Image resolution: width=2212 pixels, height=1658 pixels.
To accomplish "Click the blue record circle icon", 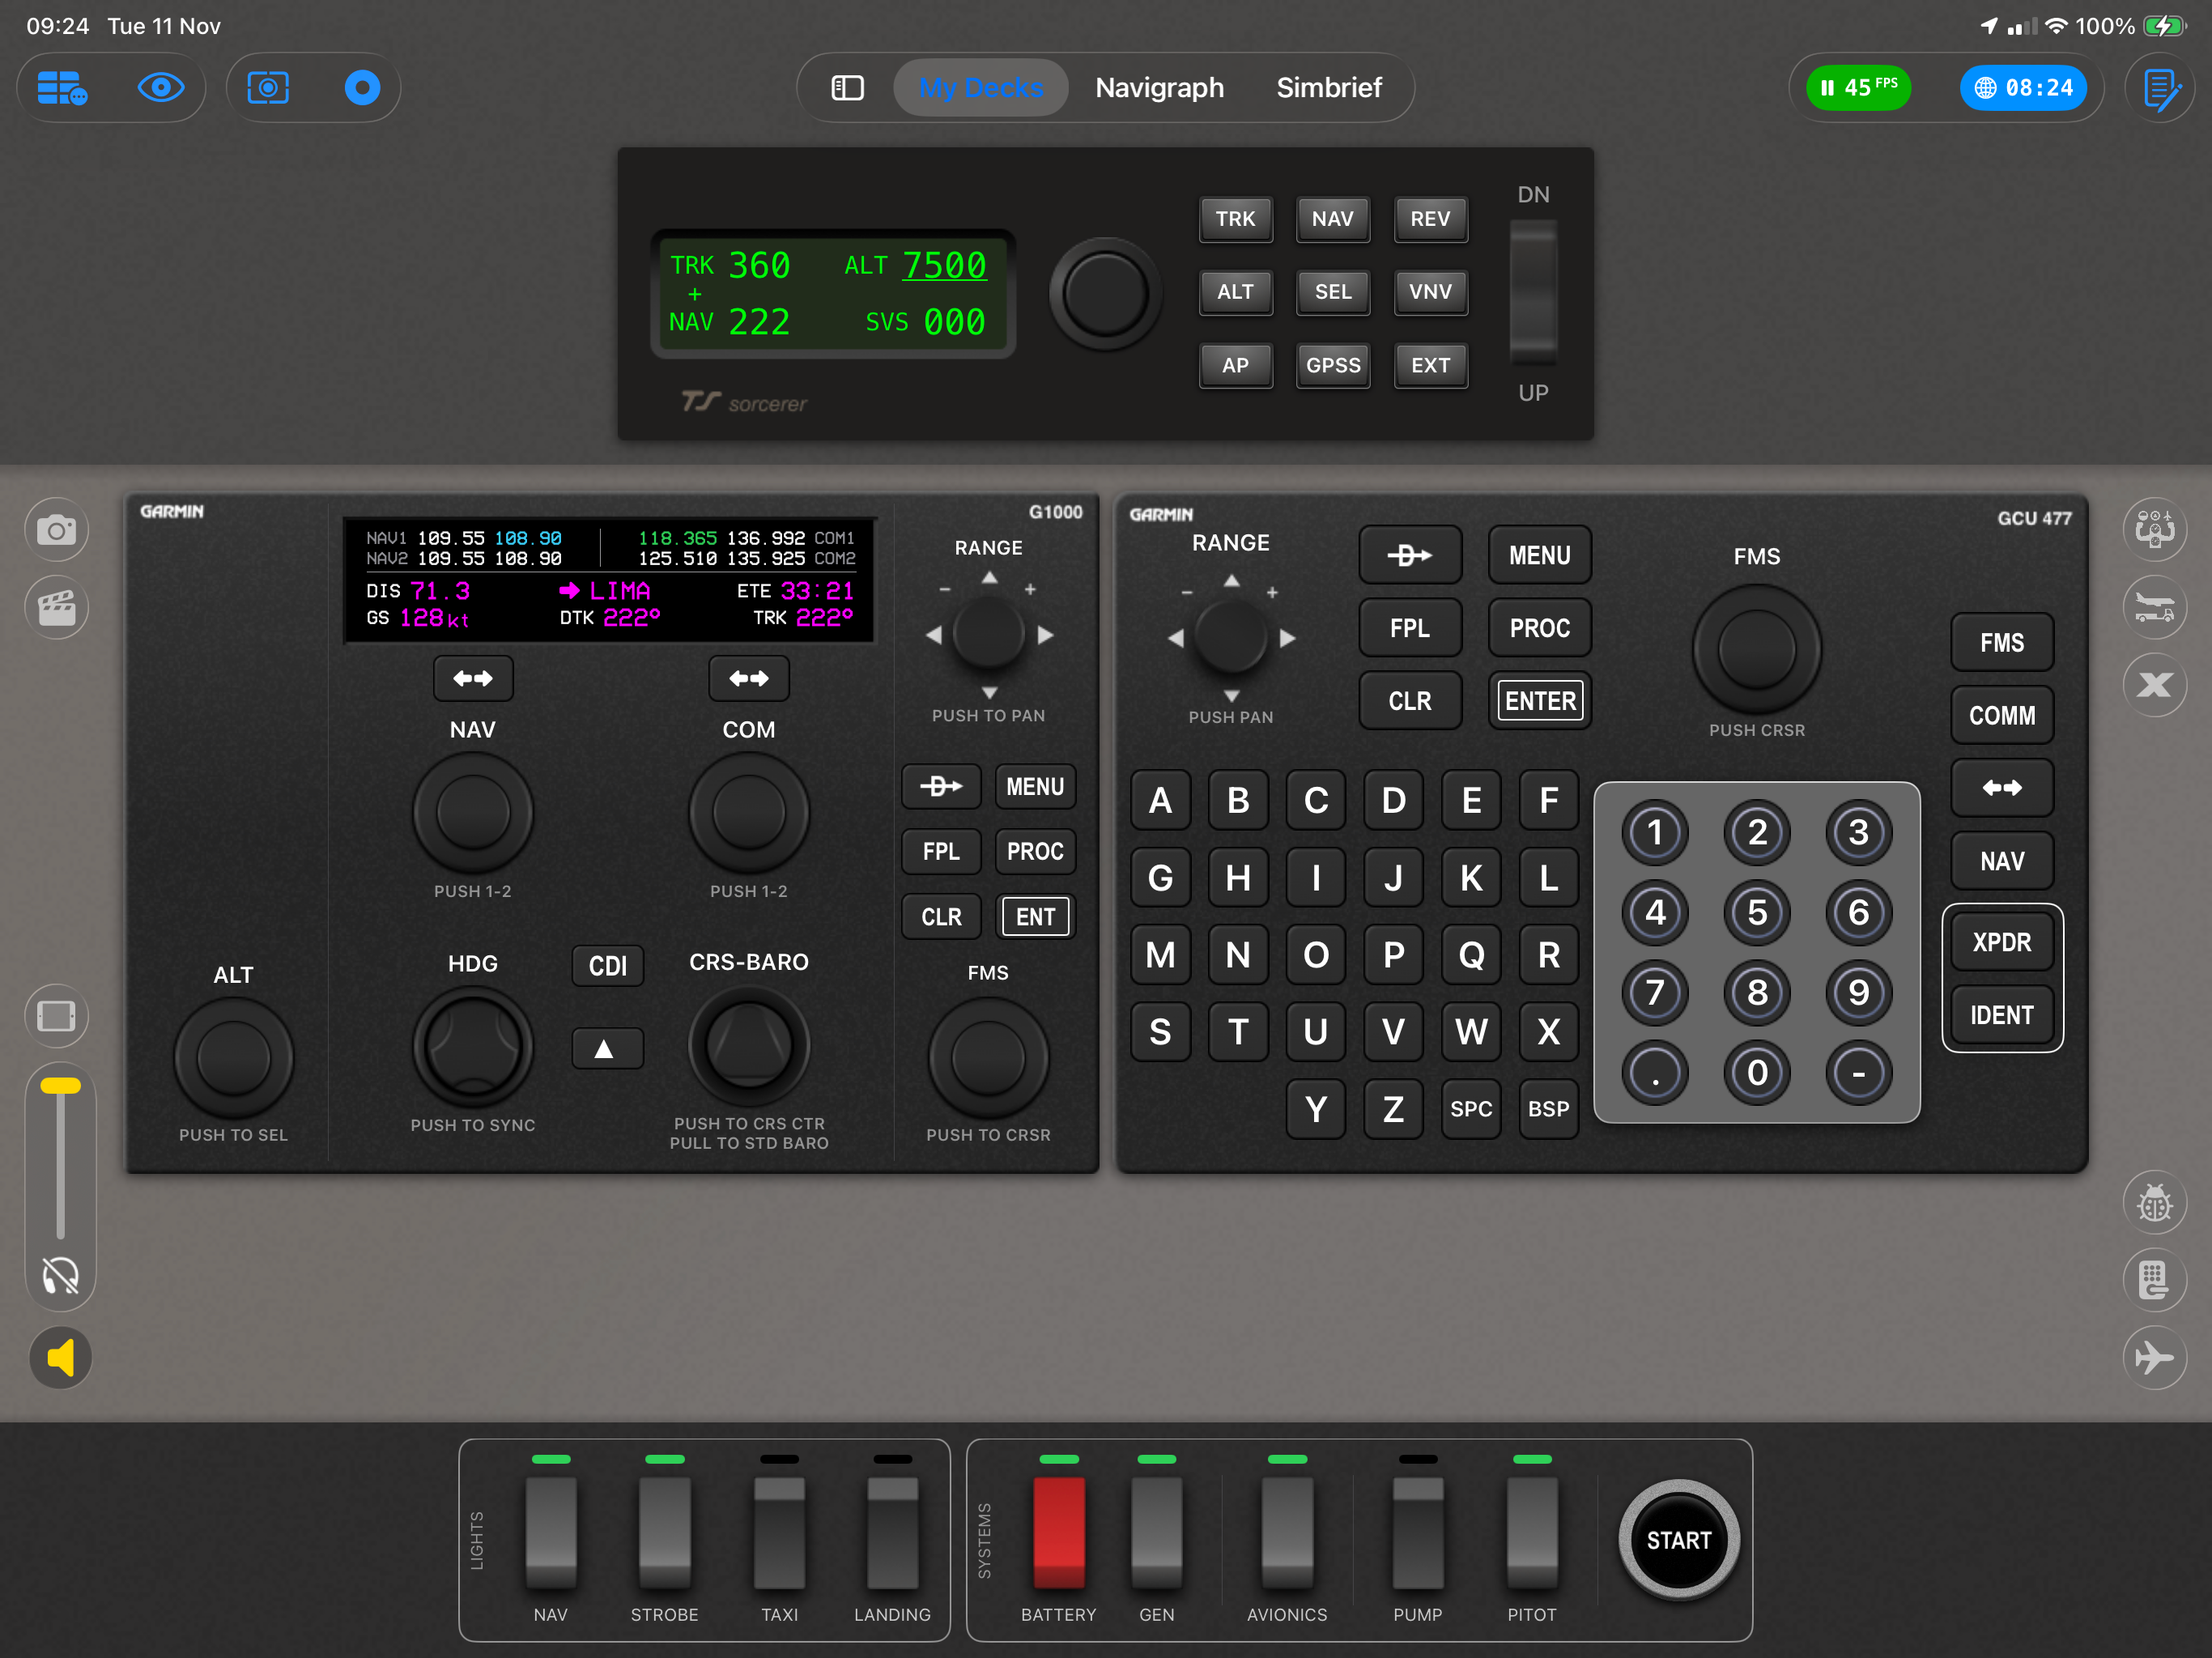I will (x=362, y=88).
